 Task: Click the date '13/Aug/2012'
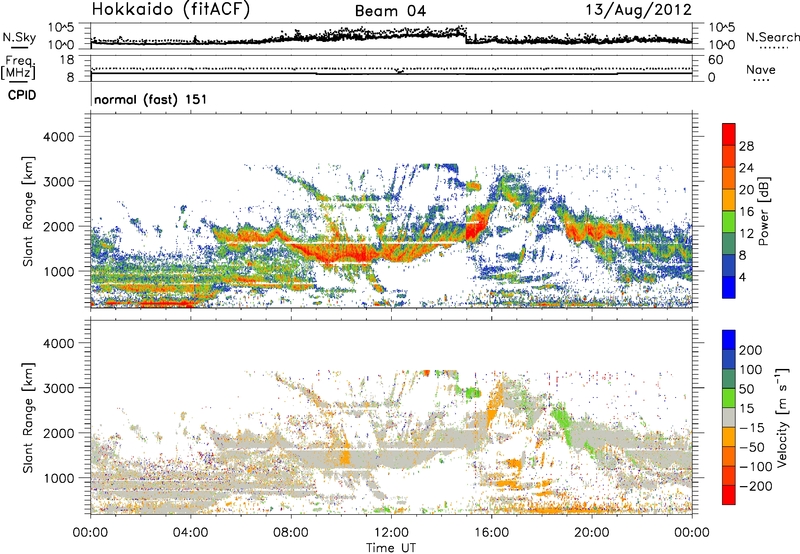pos(638,10)
